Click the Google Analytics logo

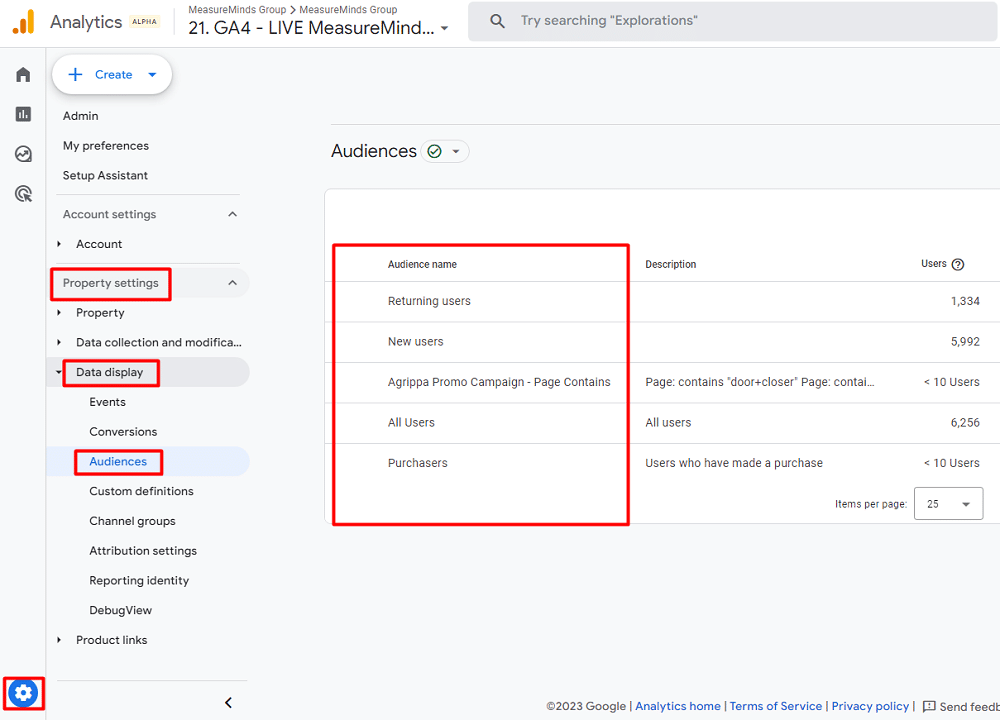(23, 22)
